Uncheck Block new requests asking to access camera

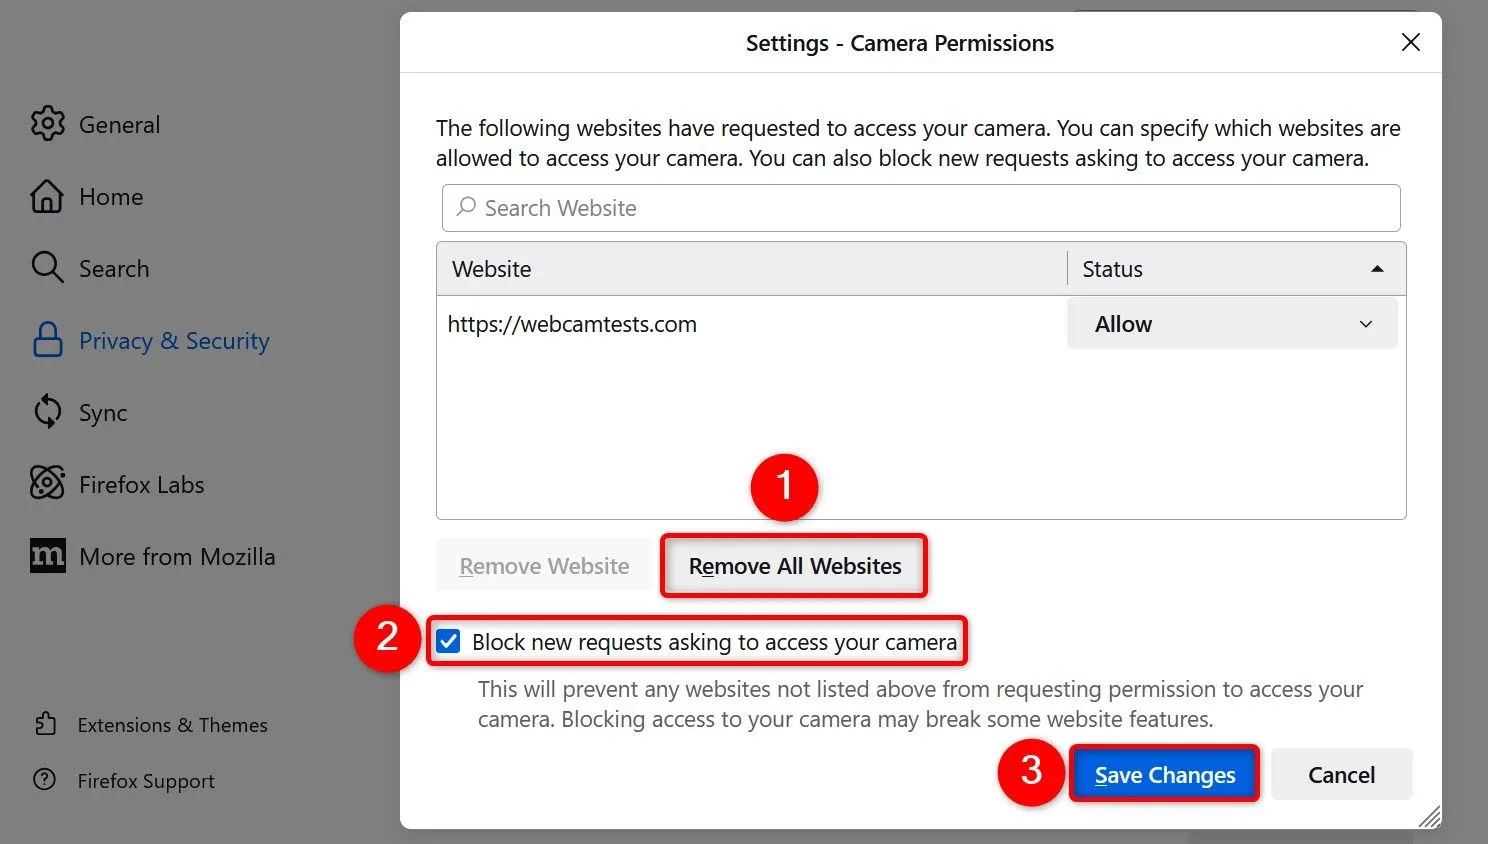448,641
